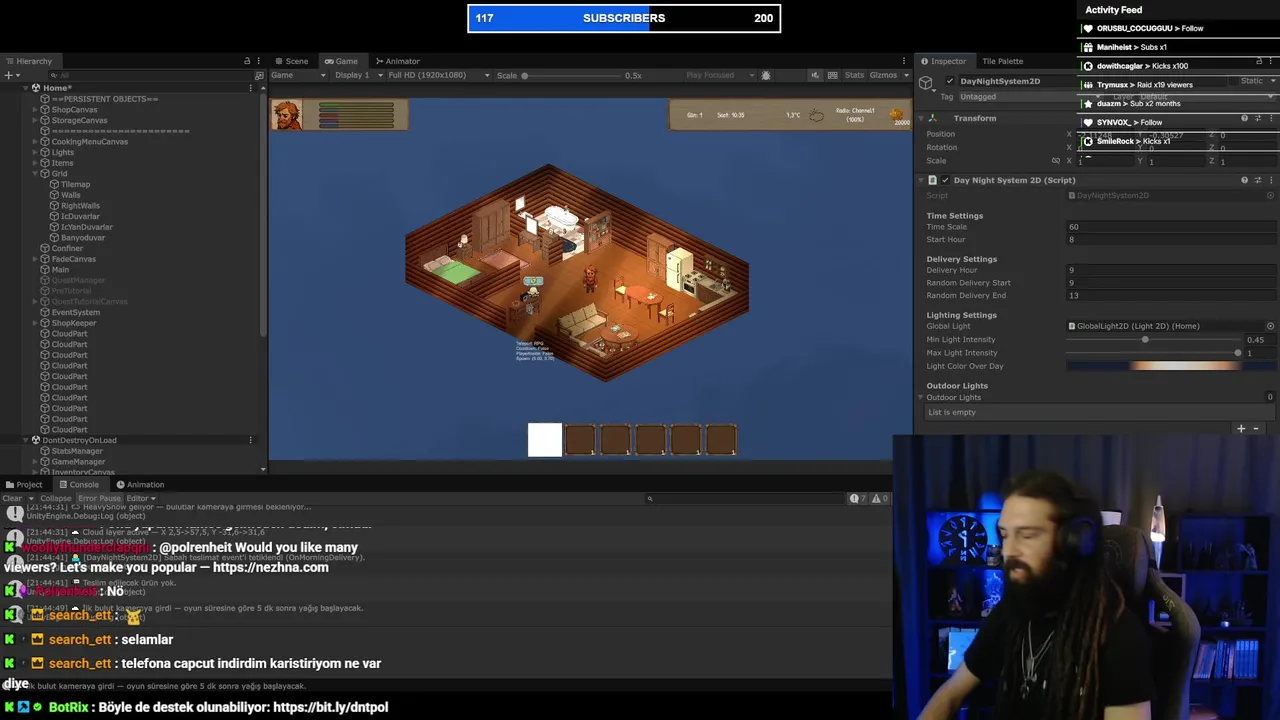The width and height of the screenshot is (1280, 720).
Task: Click the Time Scale value field
Action: point(1171,227)
